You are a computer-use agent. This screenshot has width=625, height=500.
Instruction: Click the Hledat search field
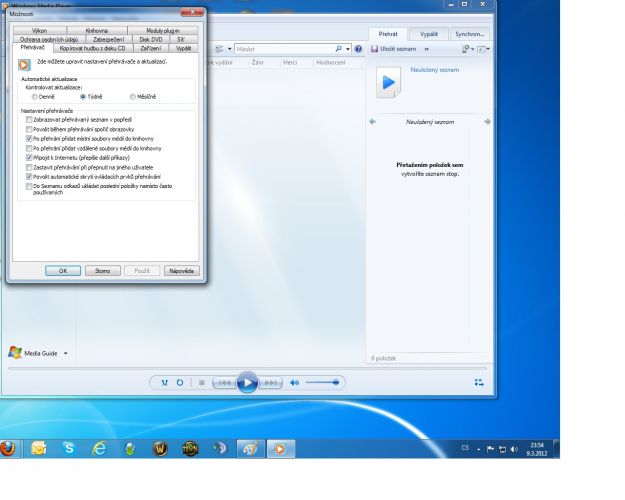pos(285,49)
